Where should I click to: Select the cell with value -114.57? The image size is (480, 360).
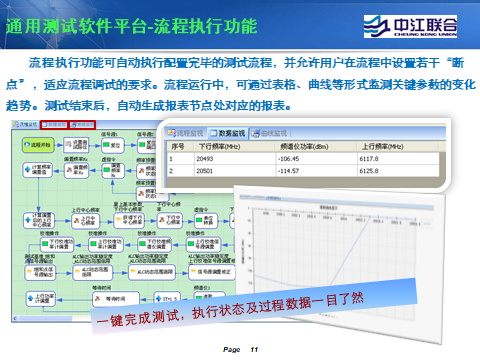pos(317,171)
